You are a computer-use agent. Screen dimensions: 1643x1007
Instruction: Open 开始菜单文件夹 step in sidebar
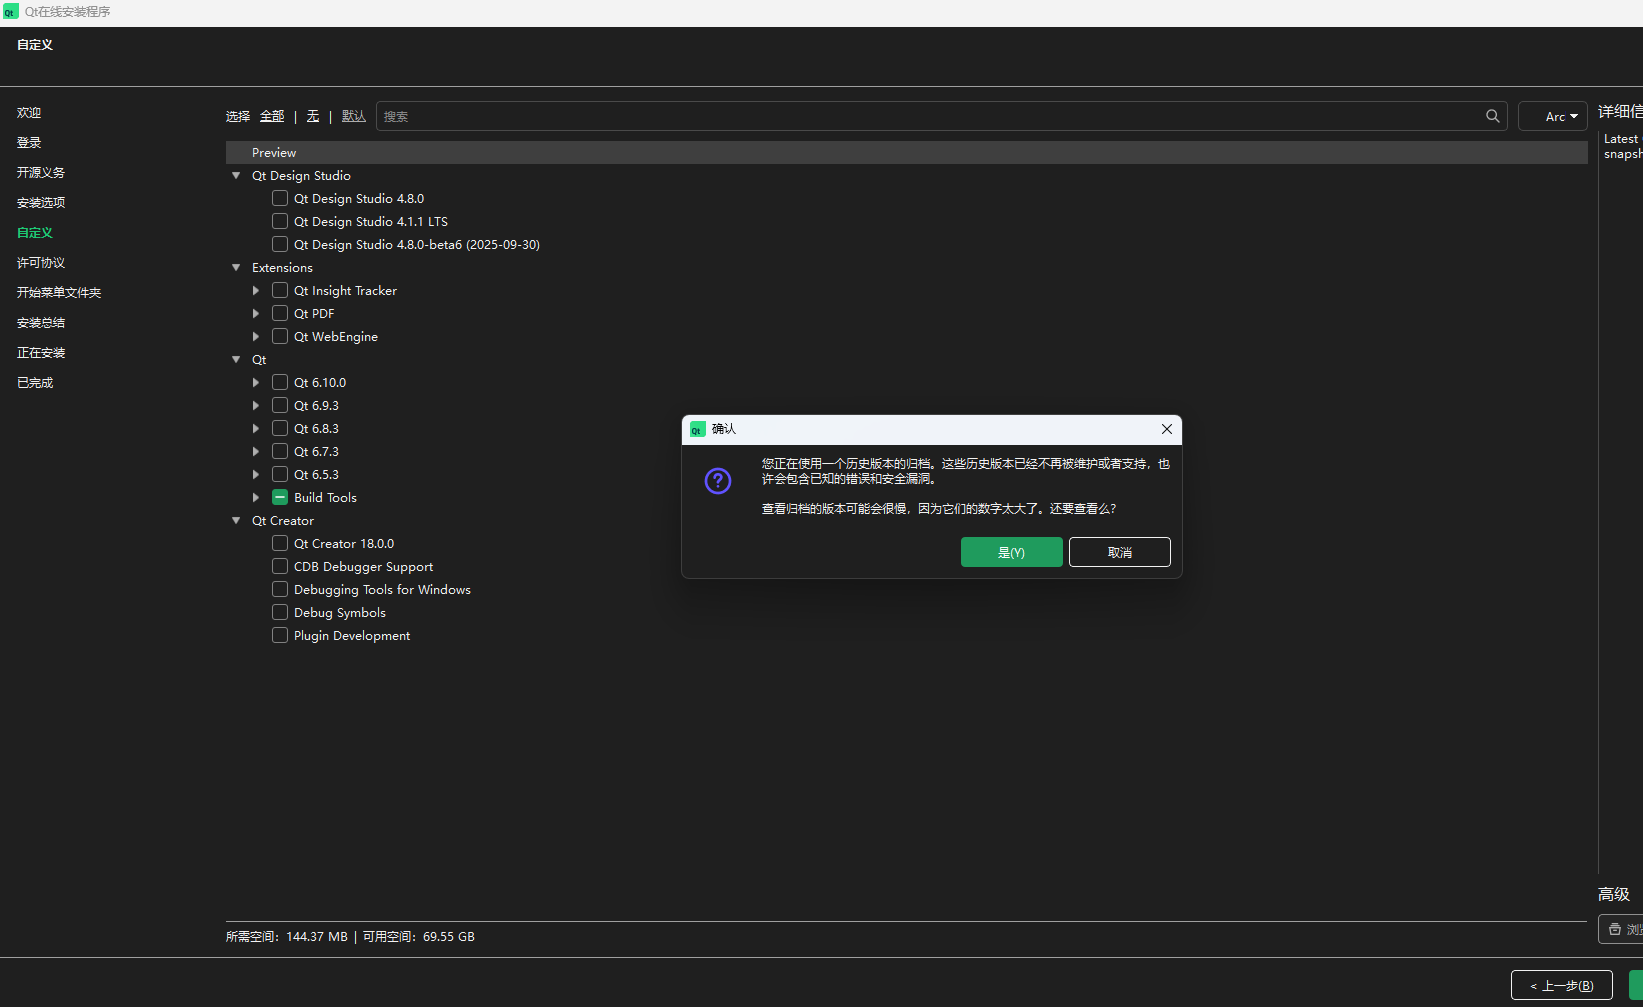tap(59, 293)
